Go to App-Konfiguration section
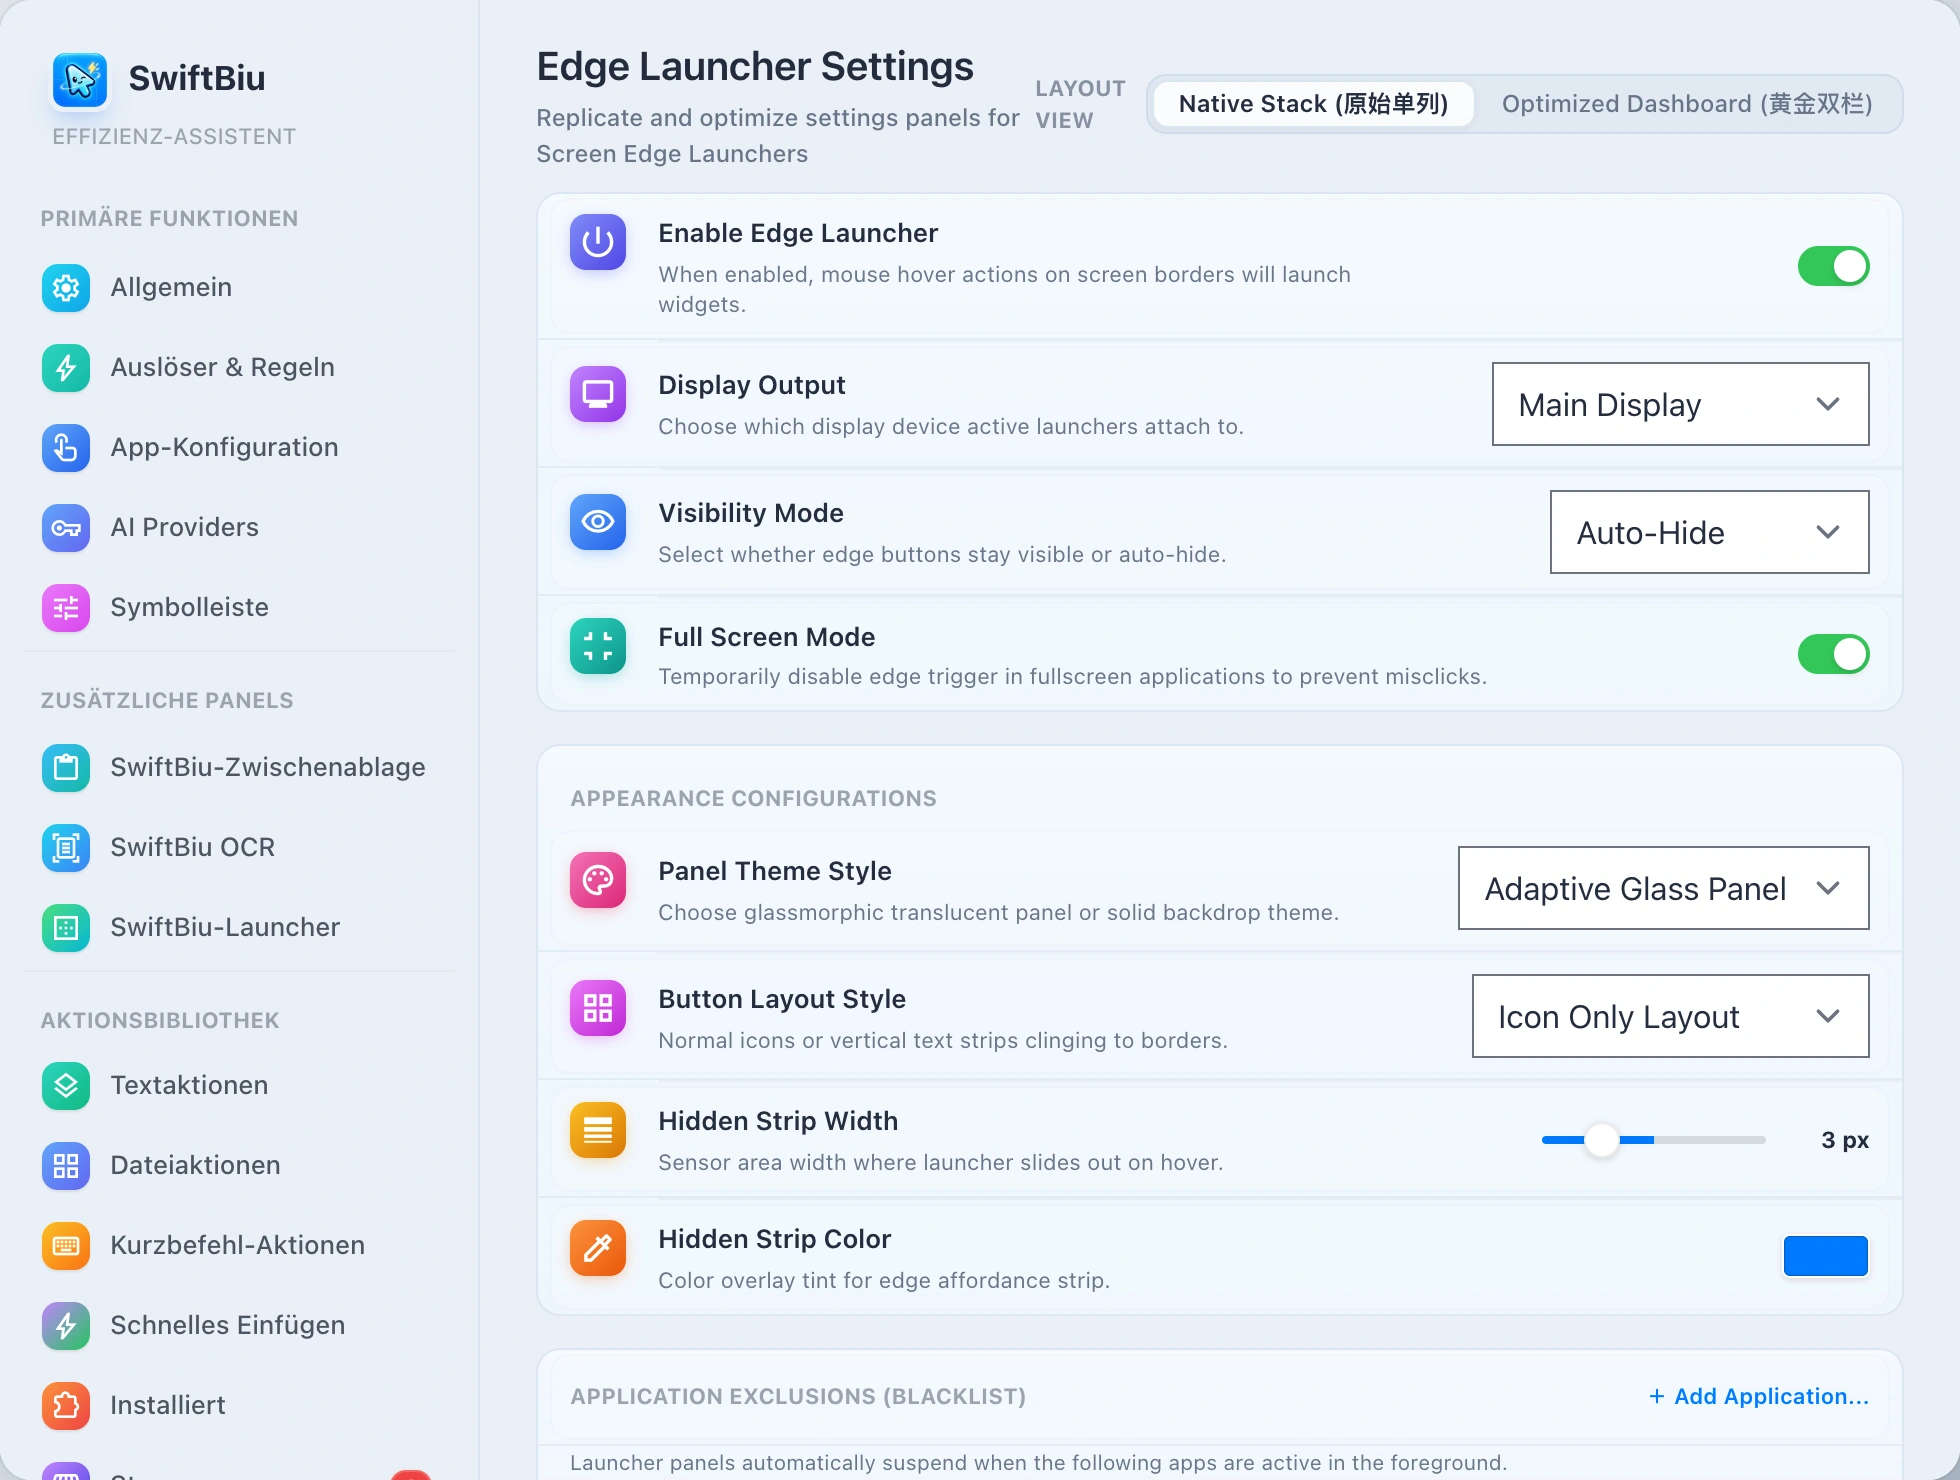 (240, 448)
